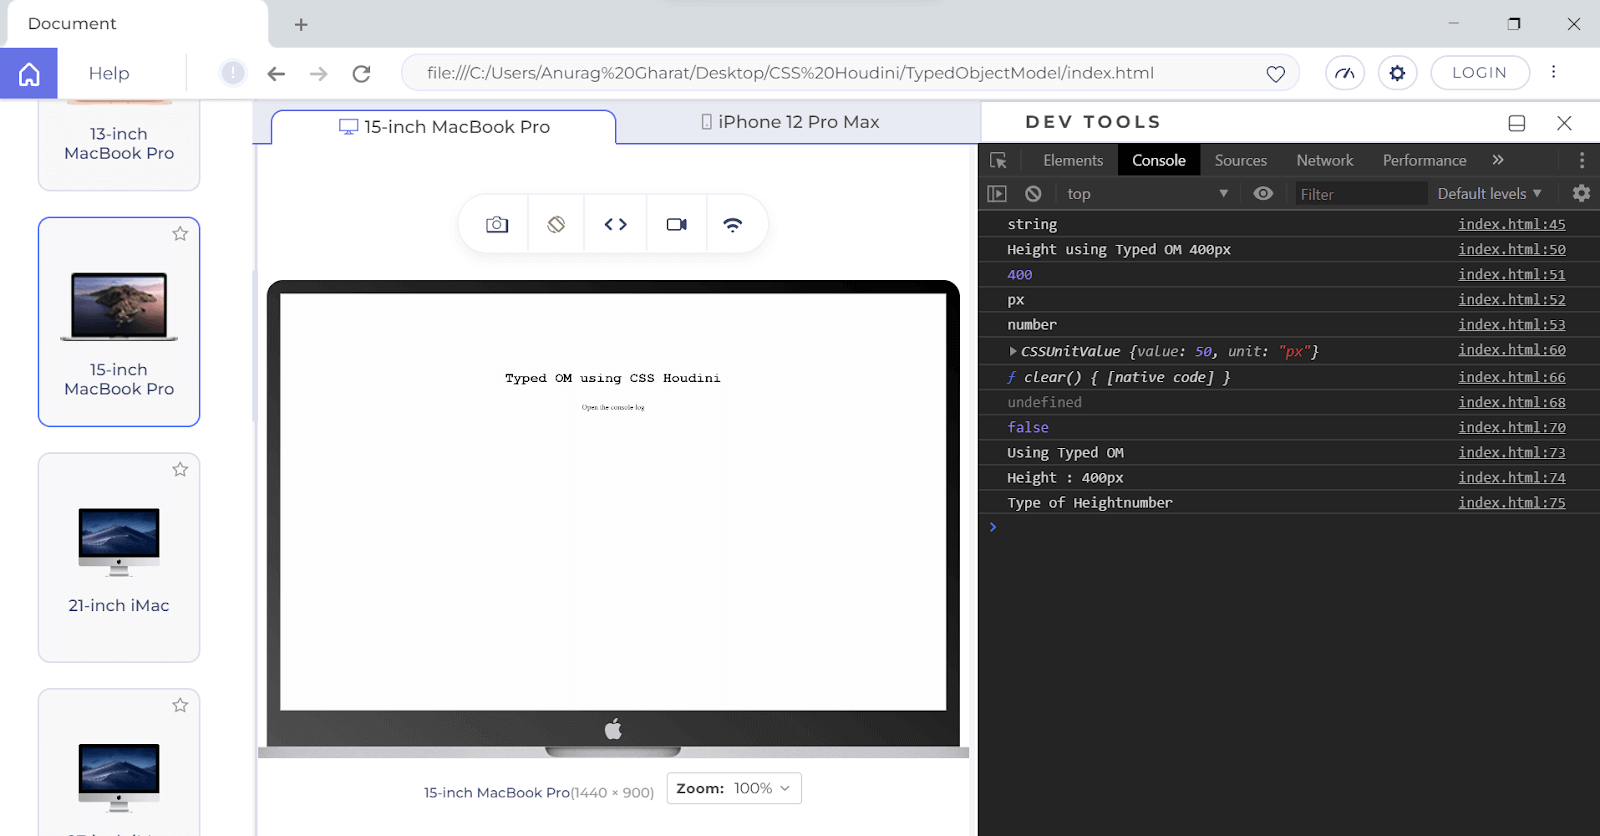Select the Console tab

tap(1159, 160)
